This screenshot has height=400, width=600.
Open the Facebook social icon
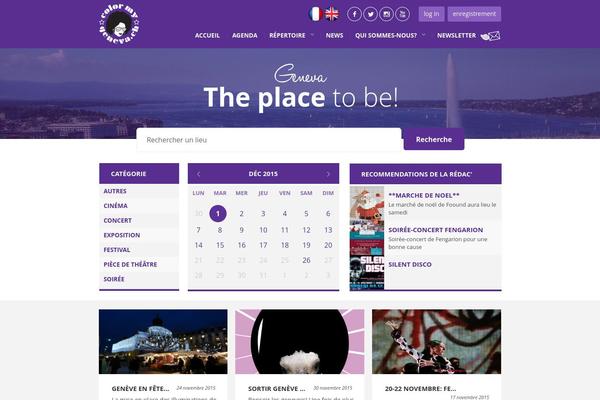point(354,14)
